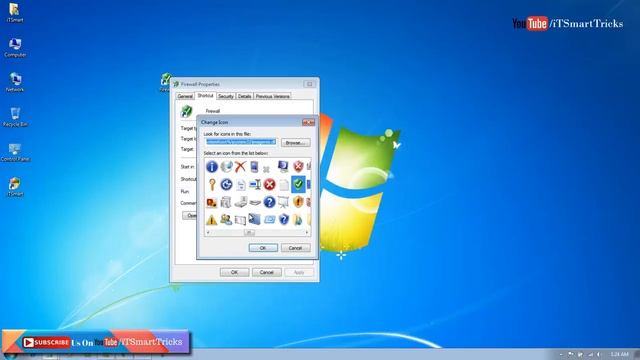This screenshot has width=640, height=360.
Task: Open the Control Panel desktop icon
Action: [15, 153]
